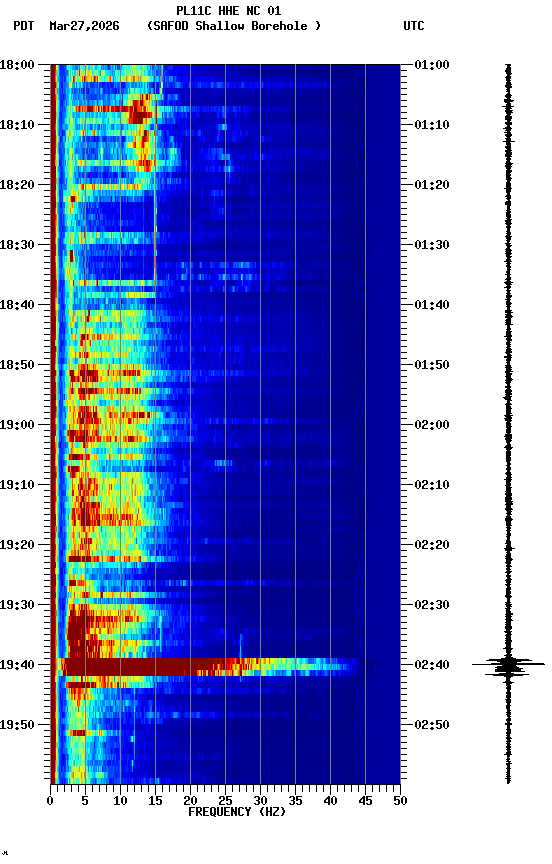Select the 01:00 UTC time label

(x=432, y=65)
